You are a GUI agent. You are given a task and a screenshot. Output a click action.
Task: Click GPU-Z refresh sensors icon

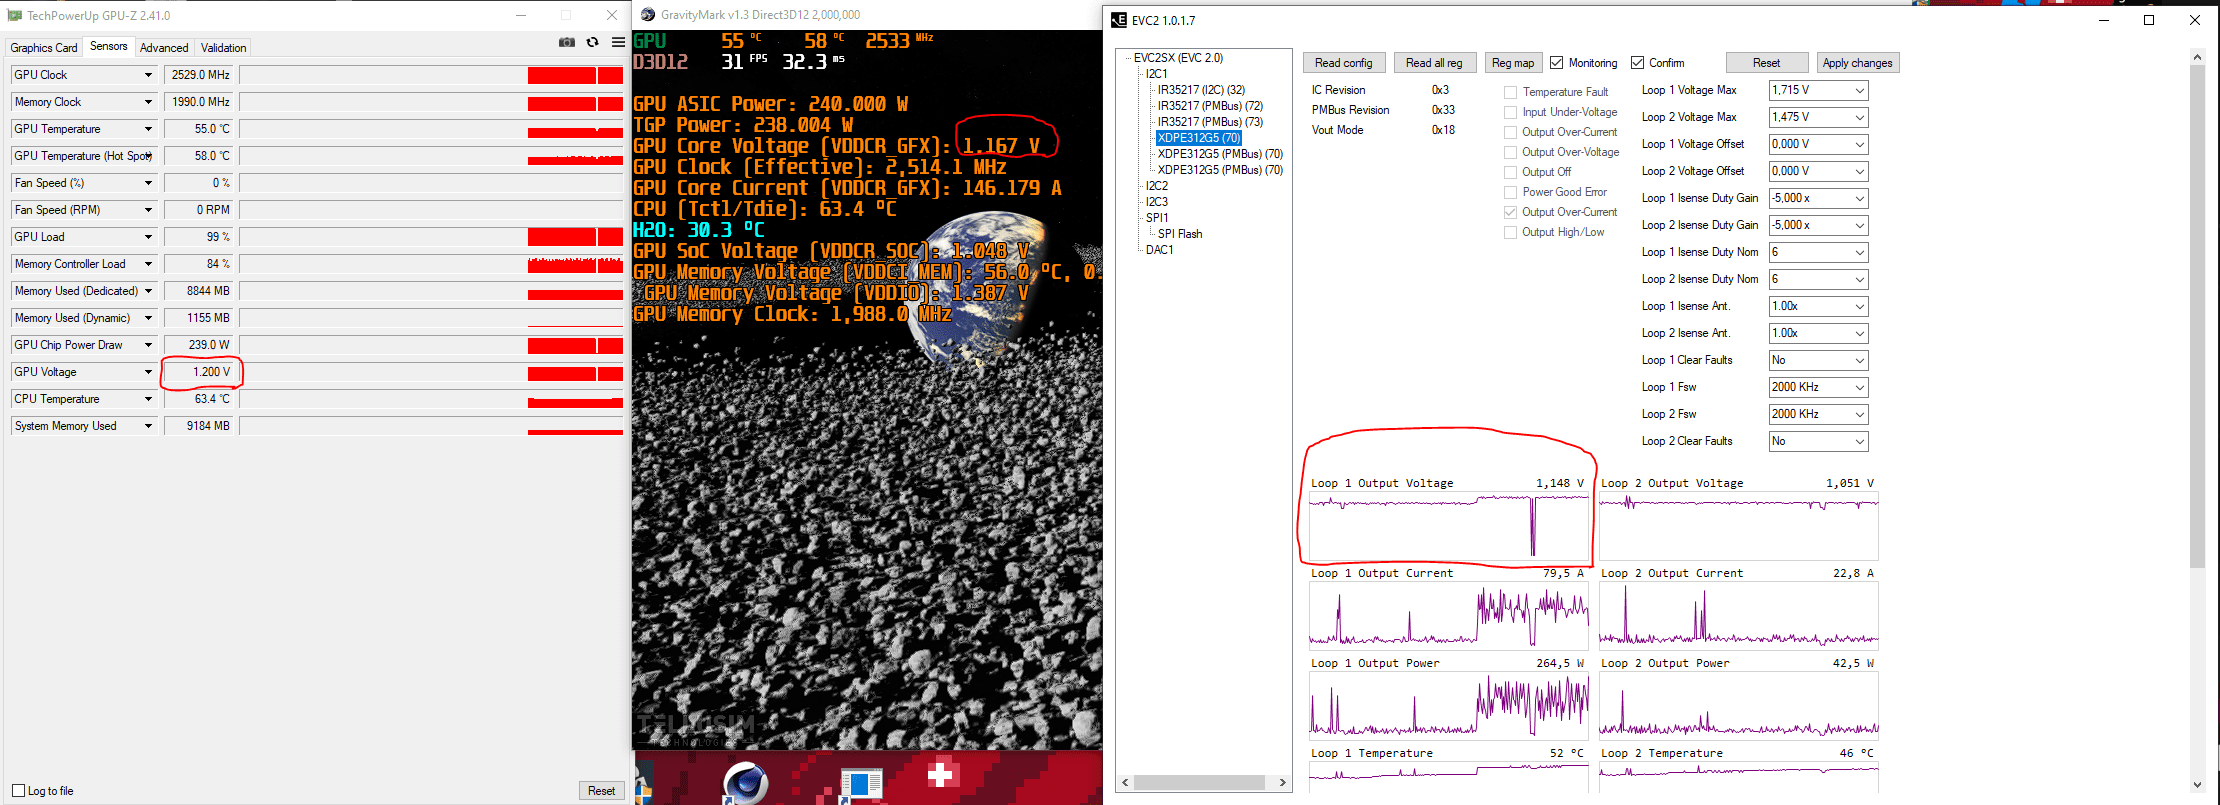coord(593,42)
